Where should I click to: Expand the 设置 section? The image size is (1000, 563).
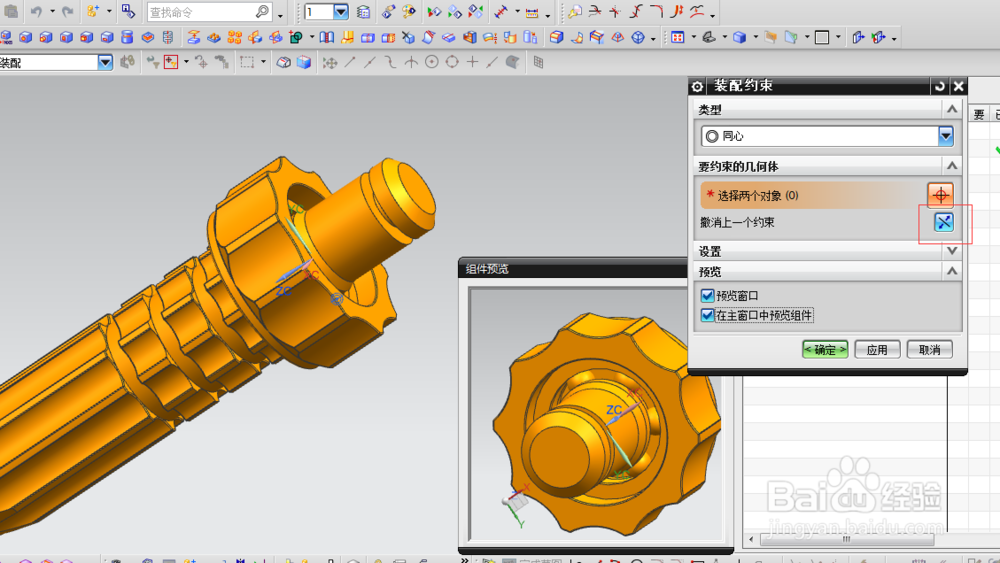pyautogui.click(x=952, y=251)
